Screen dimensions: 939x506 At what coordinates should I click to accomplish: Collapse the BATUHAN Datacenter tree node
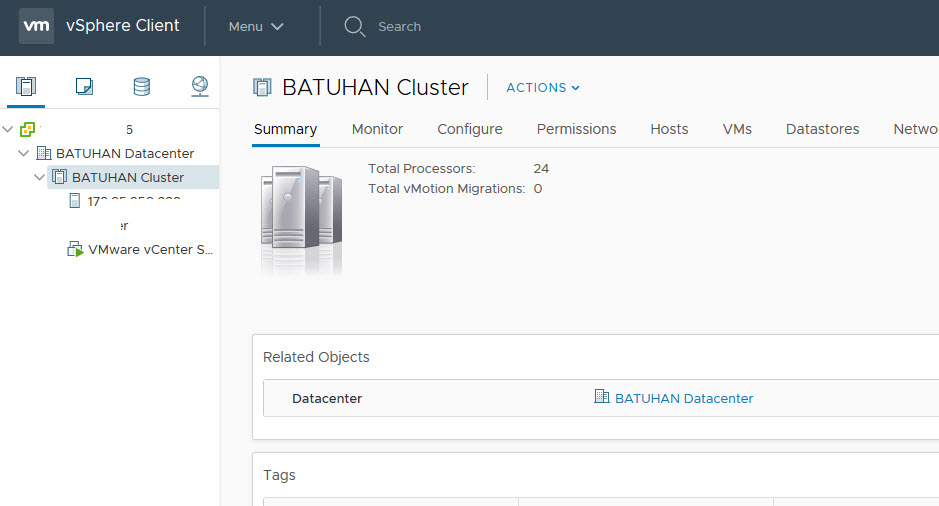click(24, 153)
